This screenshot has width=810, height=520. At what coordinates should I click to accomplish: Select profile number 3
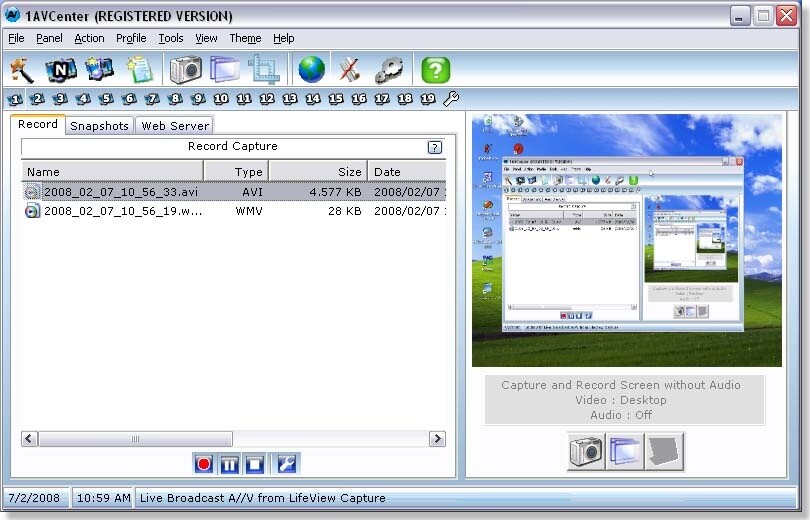(x=60, y=99)
